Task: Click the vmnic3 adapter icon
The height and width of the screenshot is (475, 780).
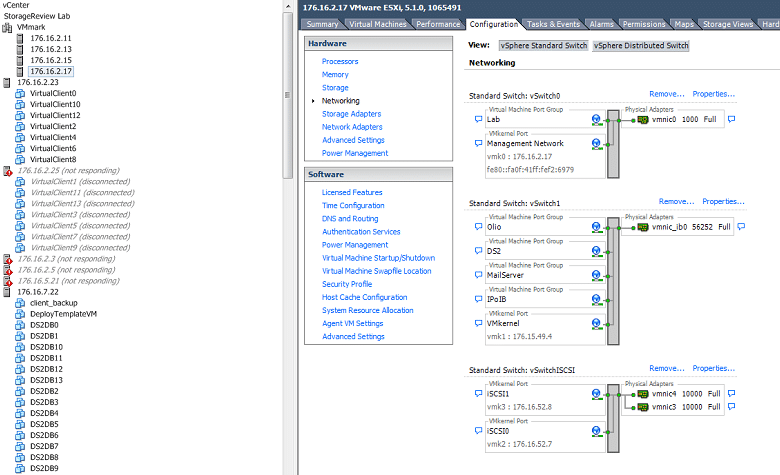Action: 643,407
